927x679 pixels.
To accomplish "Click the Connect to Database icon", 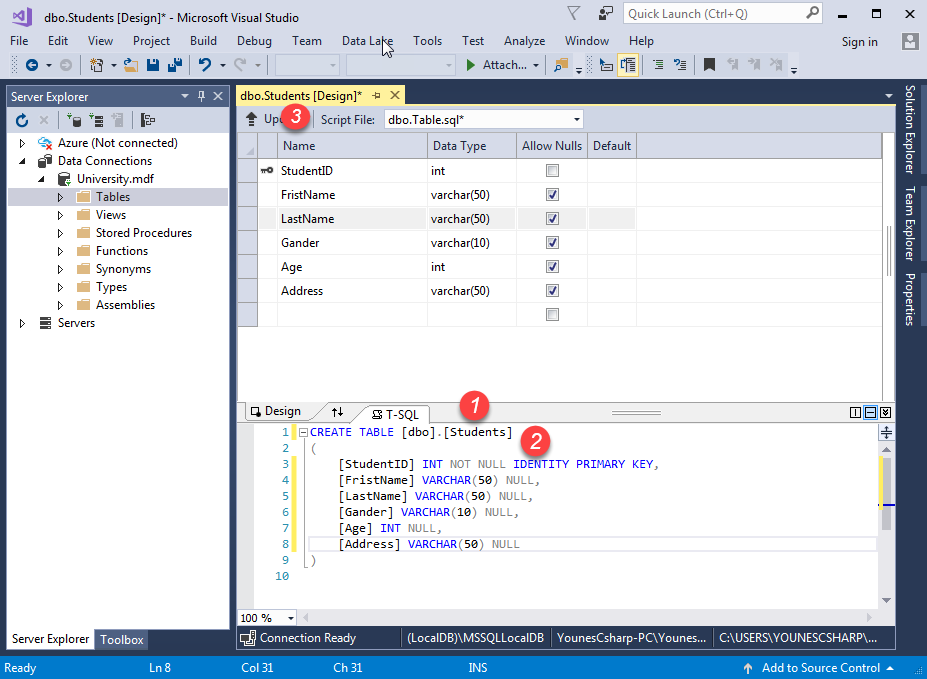I will [x=73, y=120].
